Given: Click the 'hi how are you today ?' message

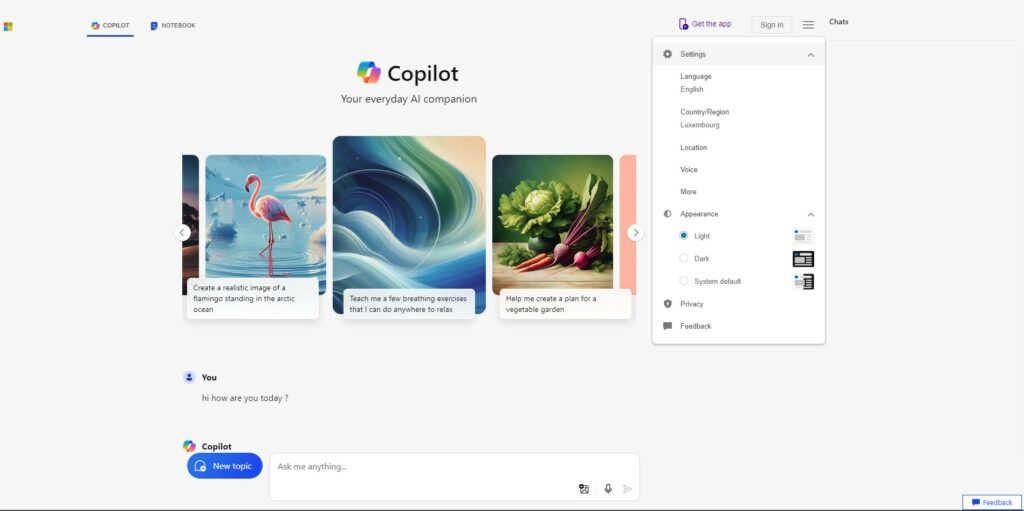Looking at the screenshot, I should pos(245,398).
